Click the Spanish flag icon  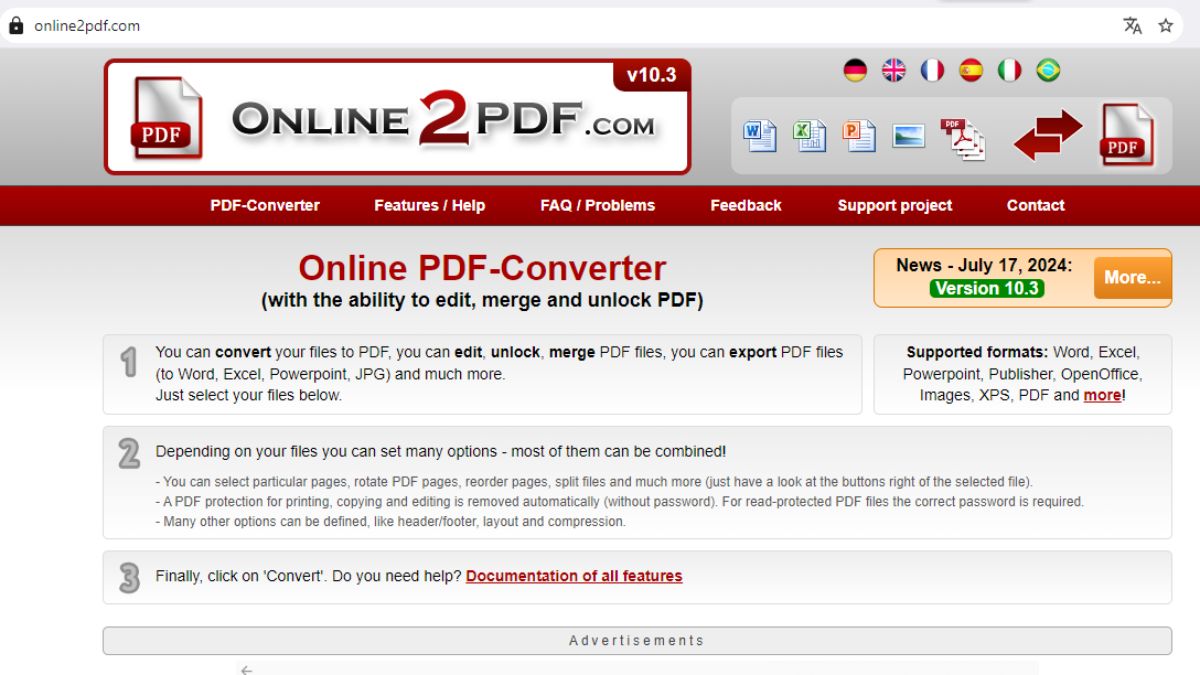(971, 70)
